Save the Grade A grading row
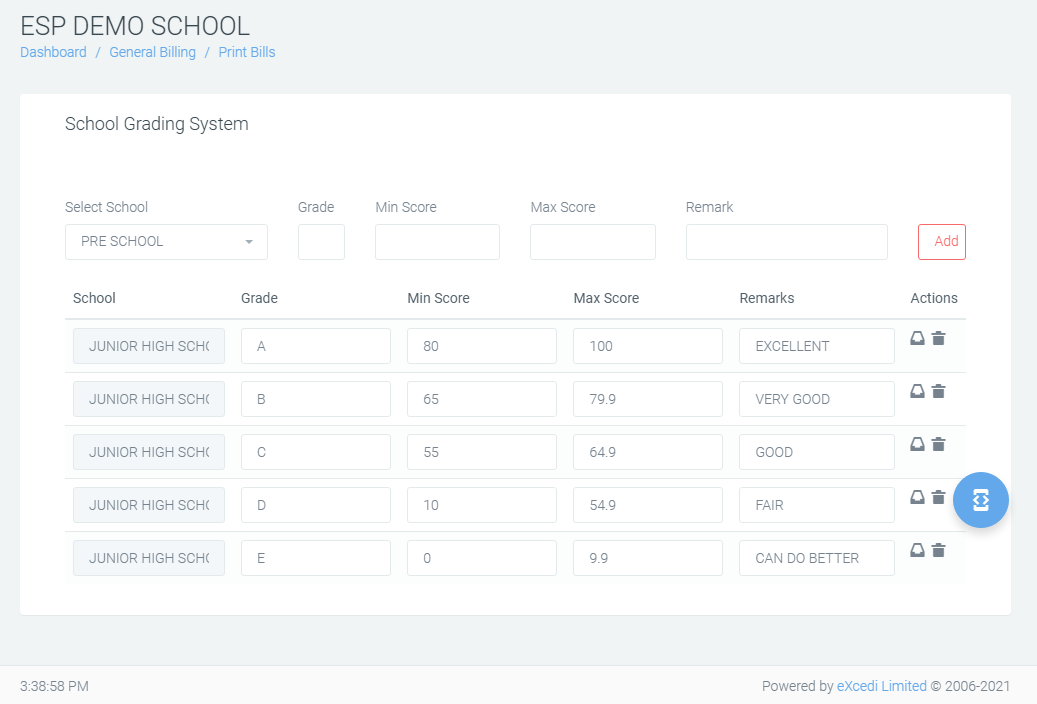This screenshot has width=1037, height=704. click(917, 338)
